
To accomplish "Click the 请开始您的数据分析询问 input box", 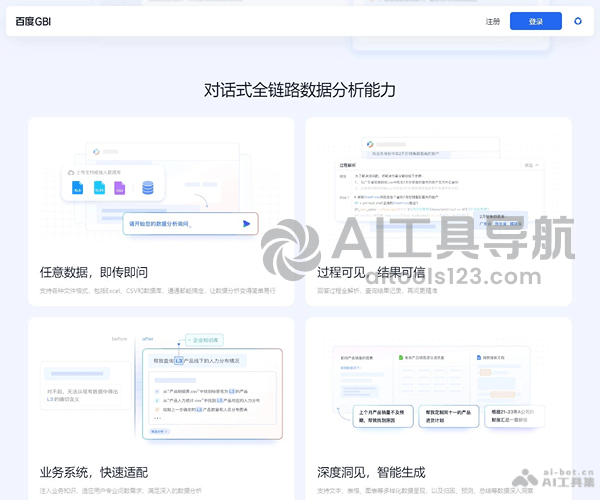I will [191, 223].
